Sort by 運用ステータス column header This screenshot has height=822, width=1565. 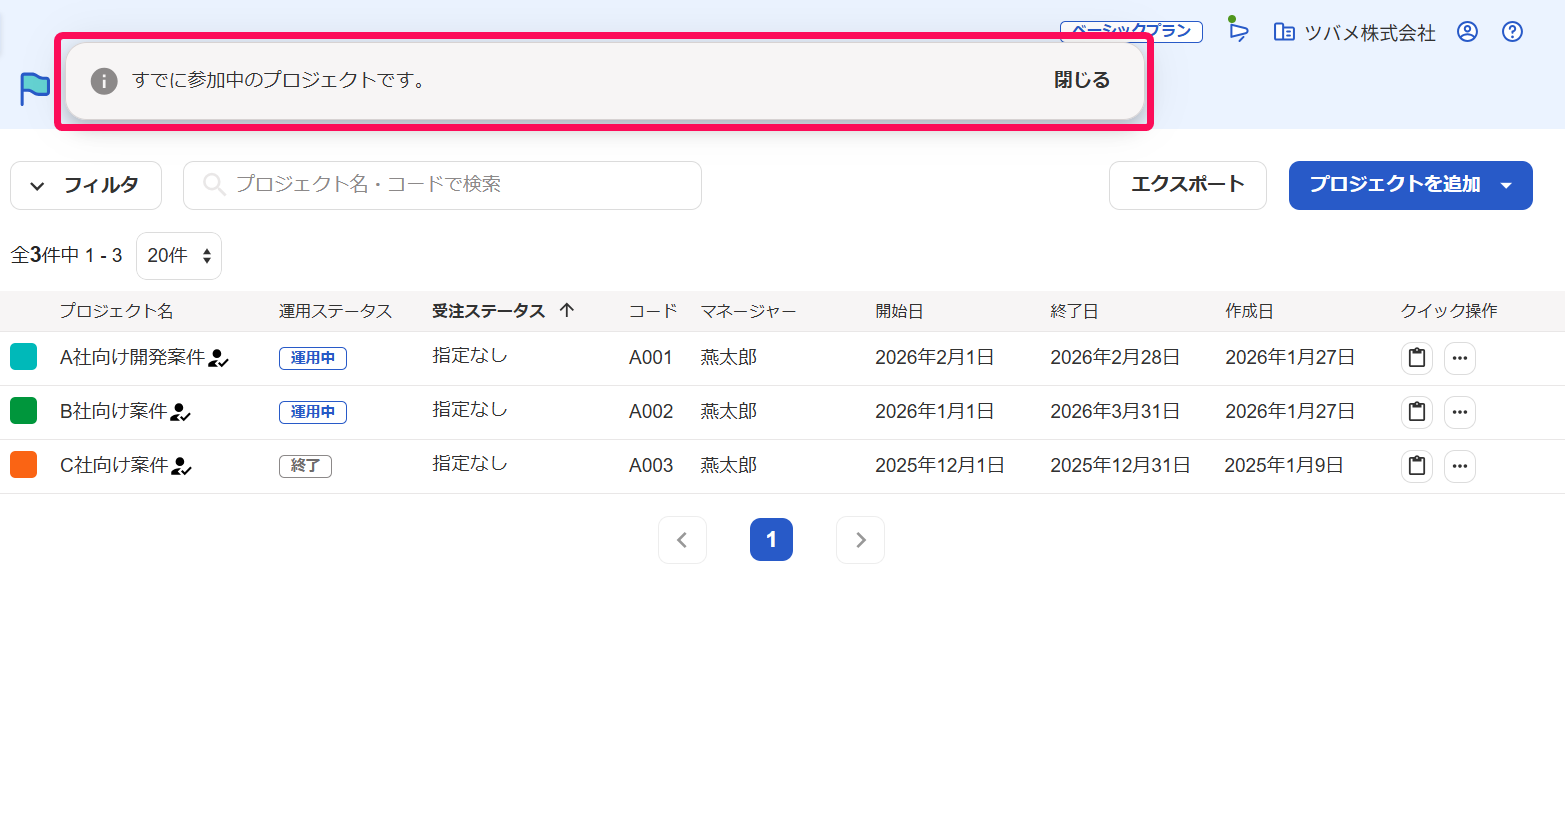tap(335, 311)
